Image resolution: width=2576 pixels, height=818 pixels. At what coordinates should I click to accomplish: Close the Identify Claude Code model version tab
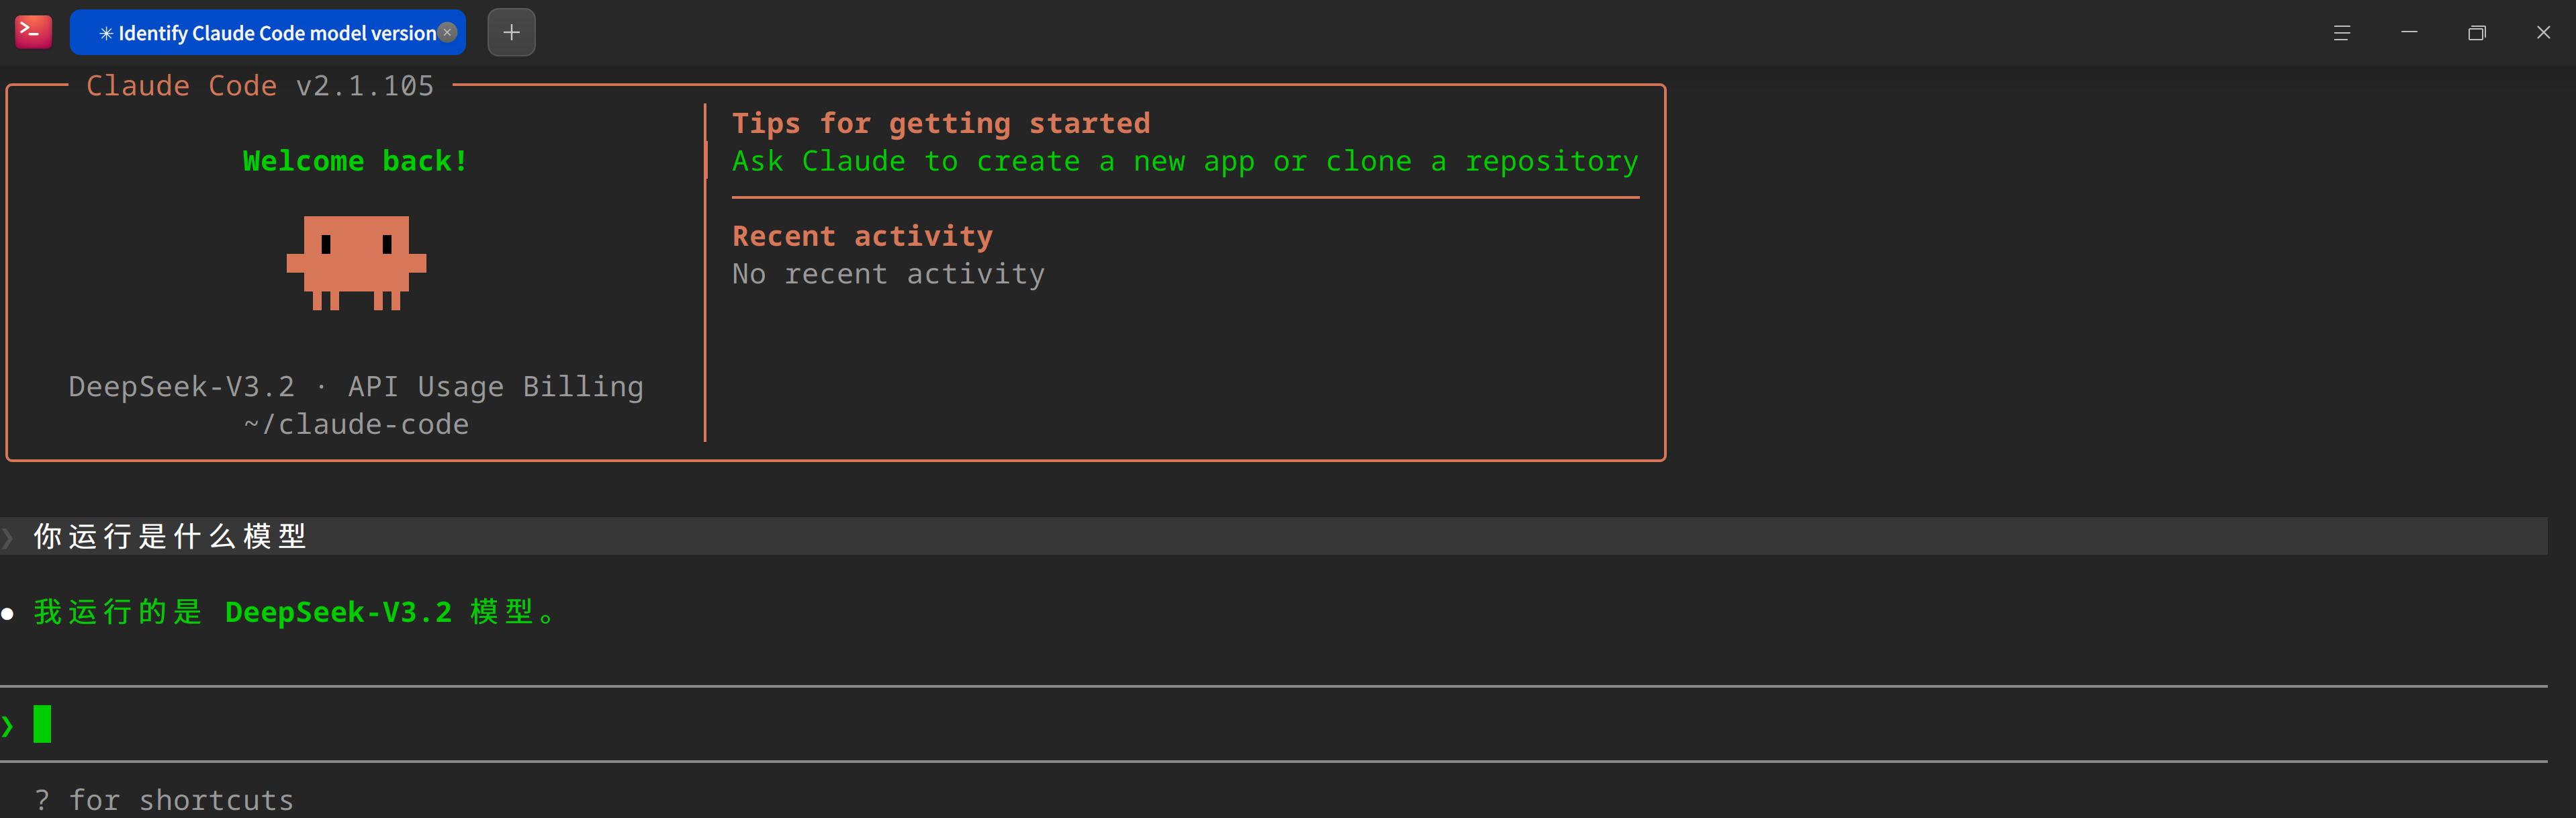pos(448,33)
